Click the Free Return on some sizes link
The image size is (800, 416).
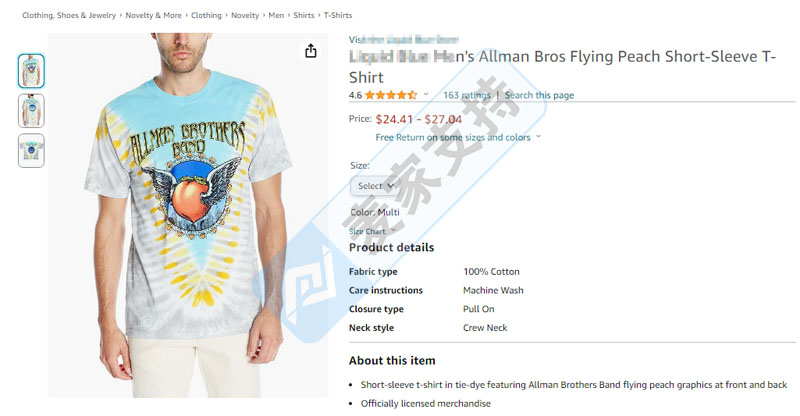453,137
